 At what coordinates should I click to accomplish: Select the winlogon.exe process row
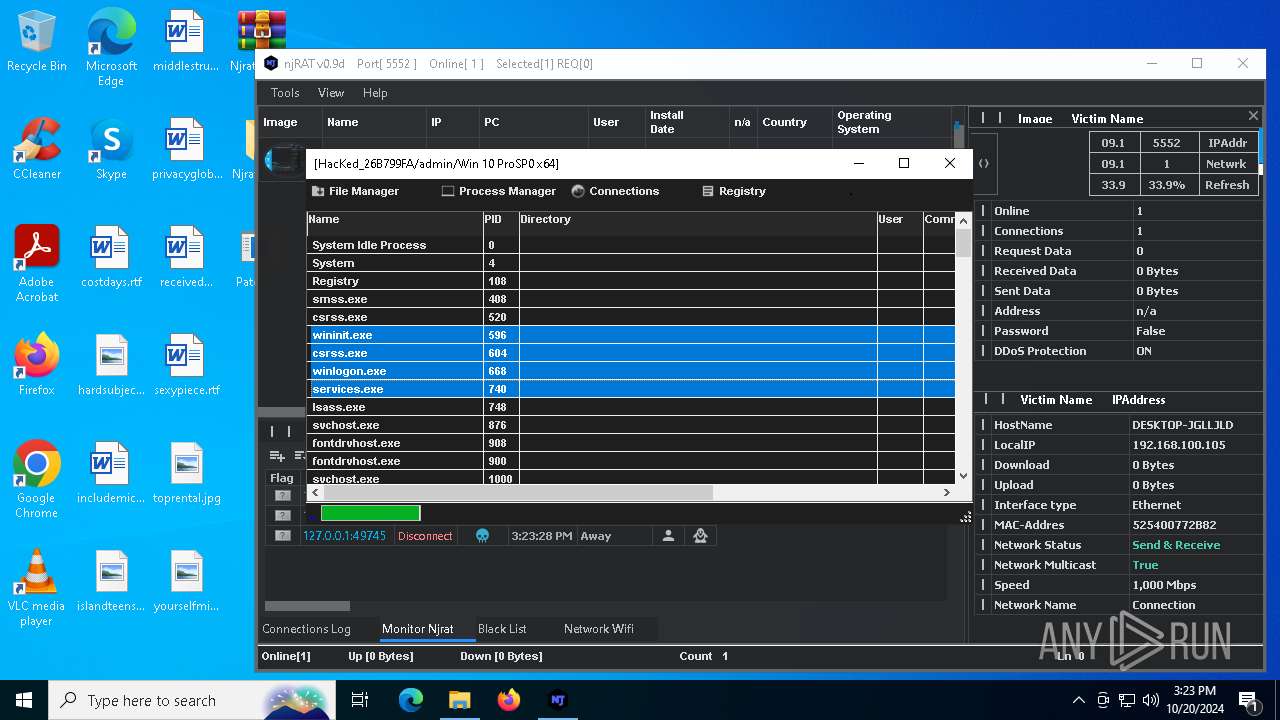(x=631, y=371)
